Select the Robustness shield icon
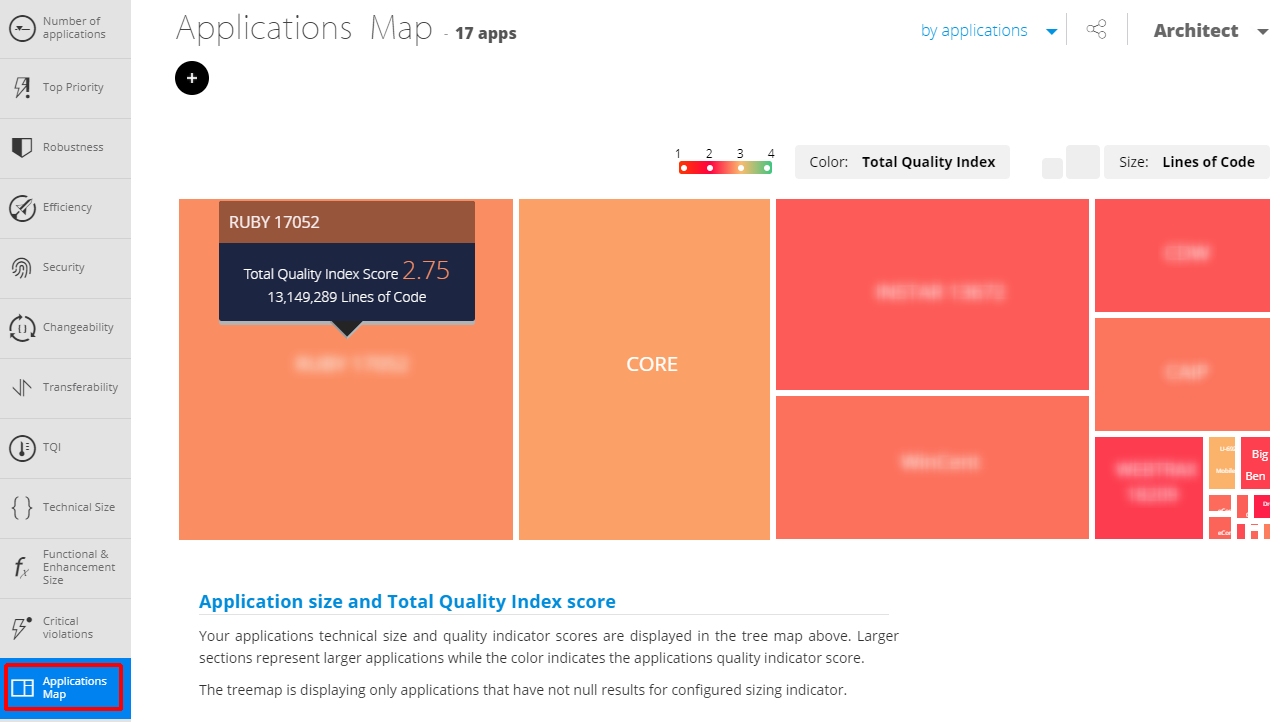The height and width of the screenshot is (722, 1281). tap(22, 148)
